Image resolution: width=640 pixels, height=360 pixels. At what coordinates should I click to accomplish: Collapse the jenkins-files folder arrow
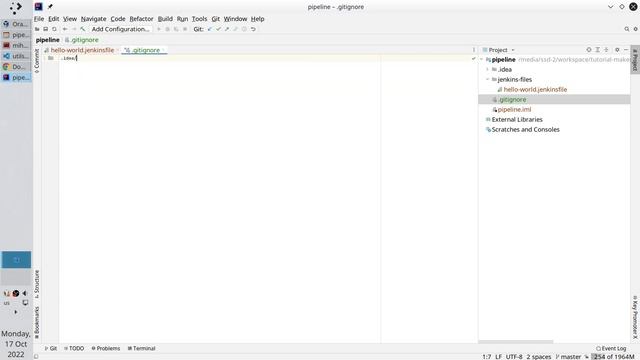pos(487,80)
